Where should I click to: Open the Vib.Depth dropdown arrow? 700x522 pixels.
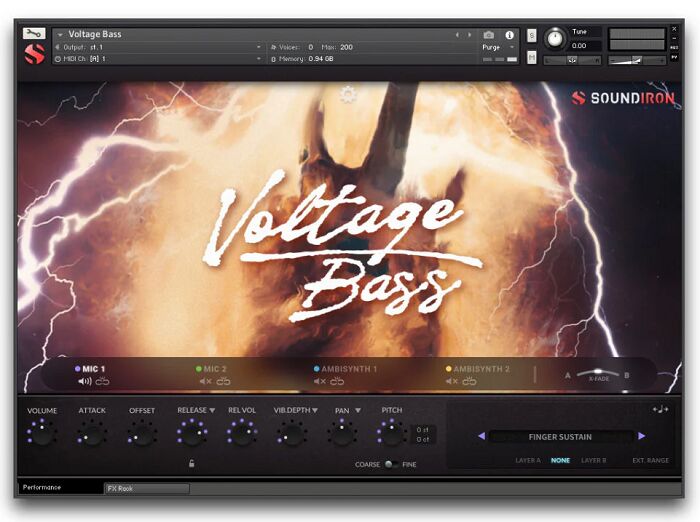click(315, 410)
